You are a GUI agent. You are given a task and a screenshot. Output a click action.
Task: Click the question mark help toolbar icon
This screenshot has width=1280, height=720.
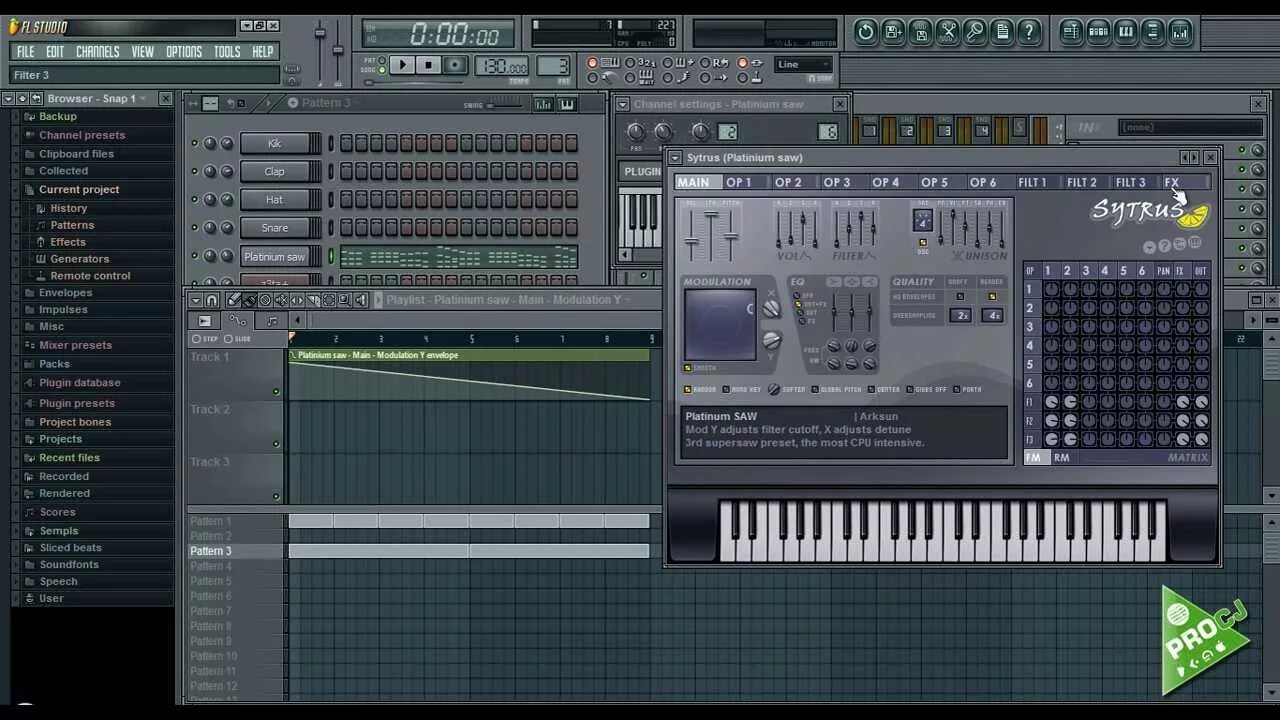[x=1029, y=32]
